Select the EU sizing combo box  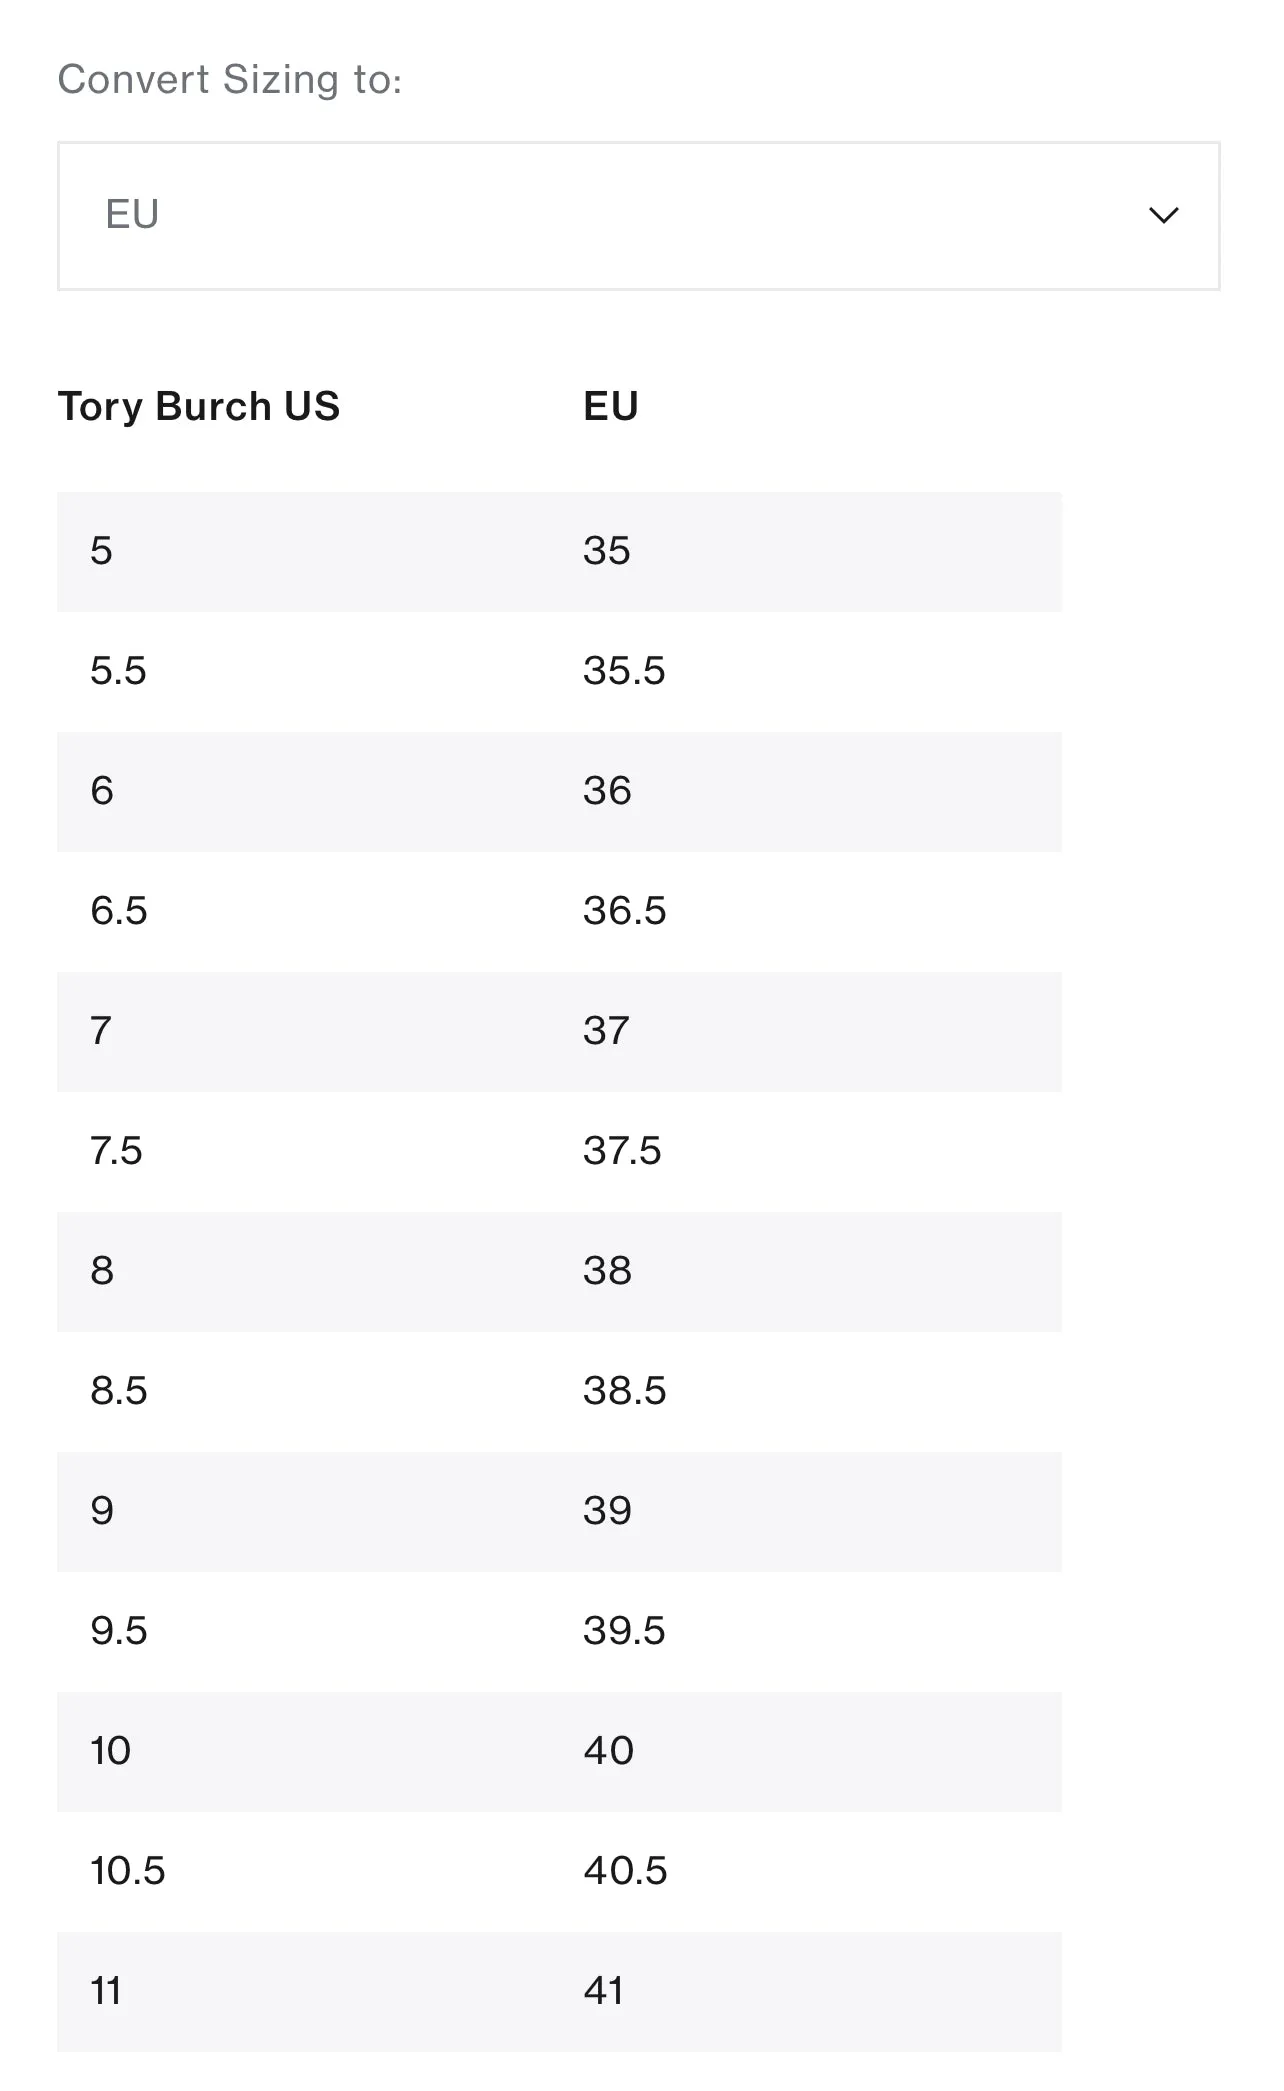point(639,216)
